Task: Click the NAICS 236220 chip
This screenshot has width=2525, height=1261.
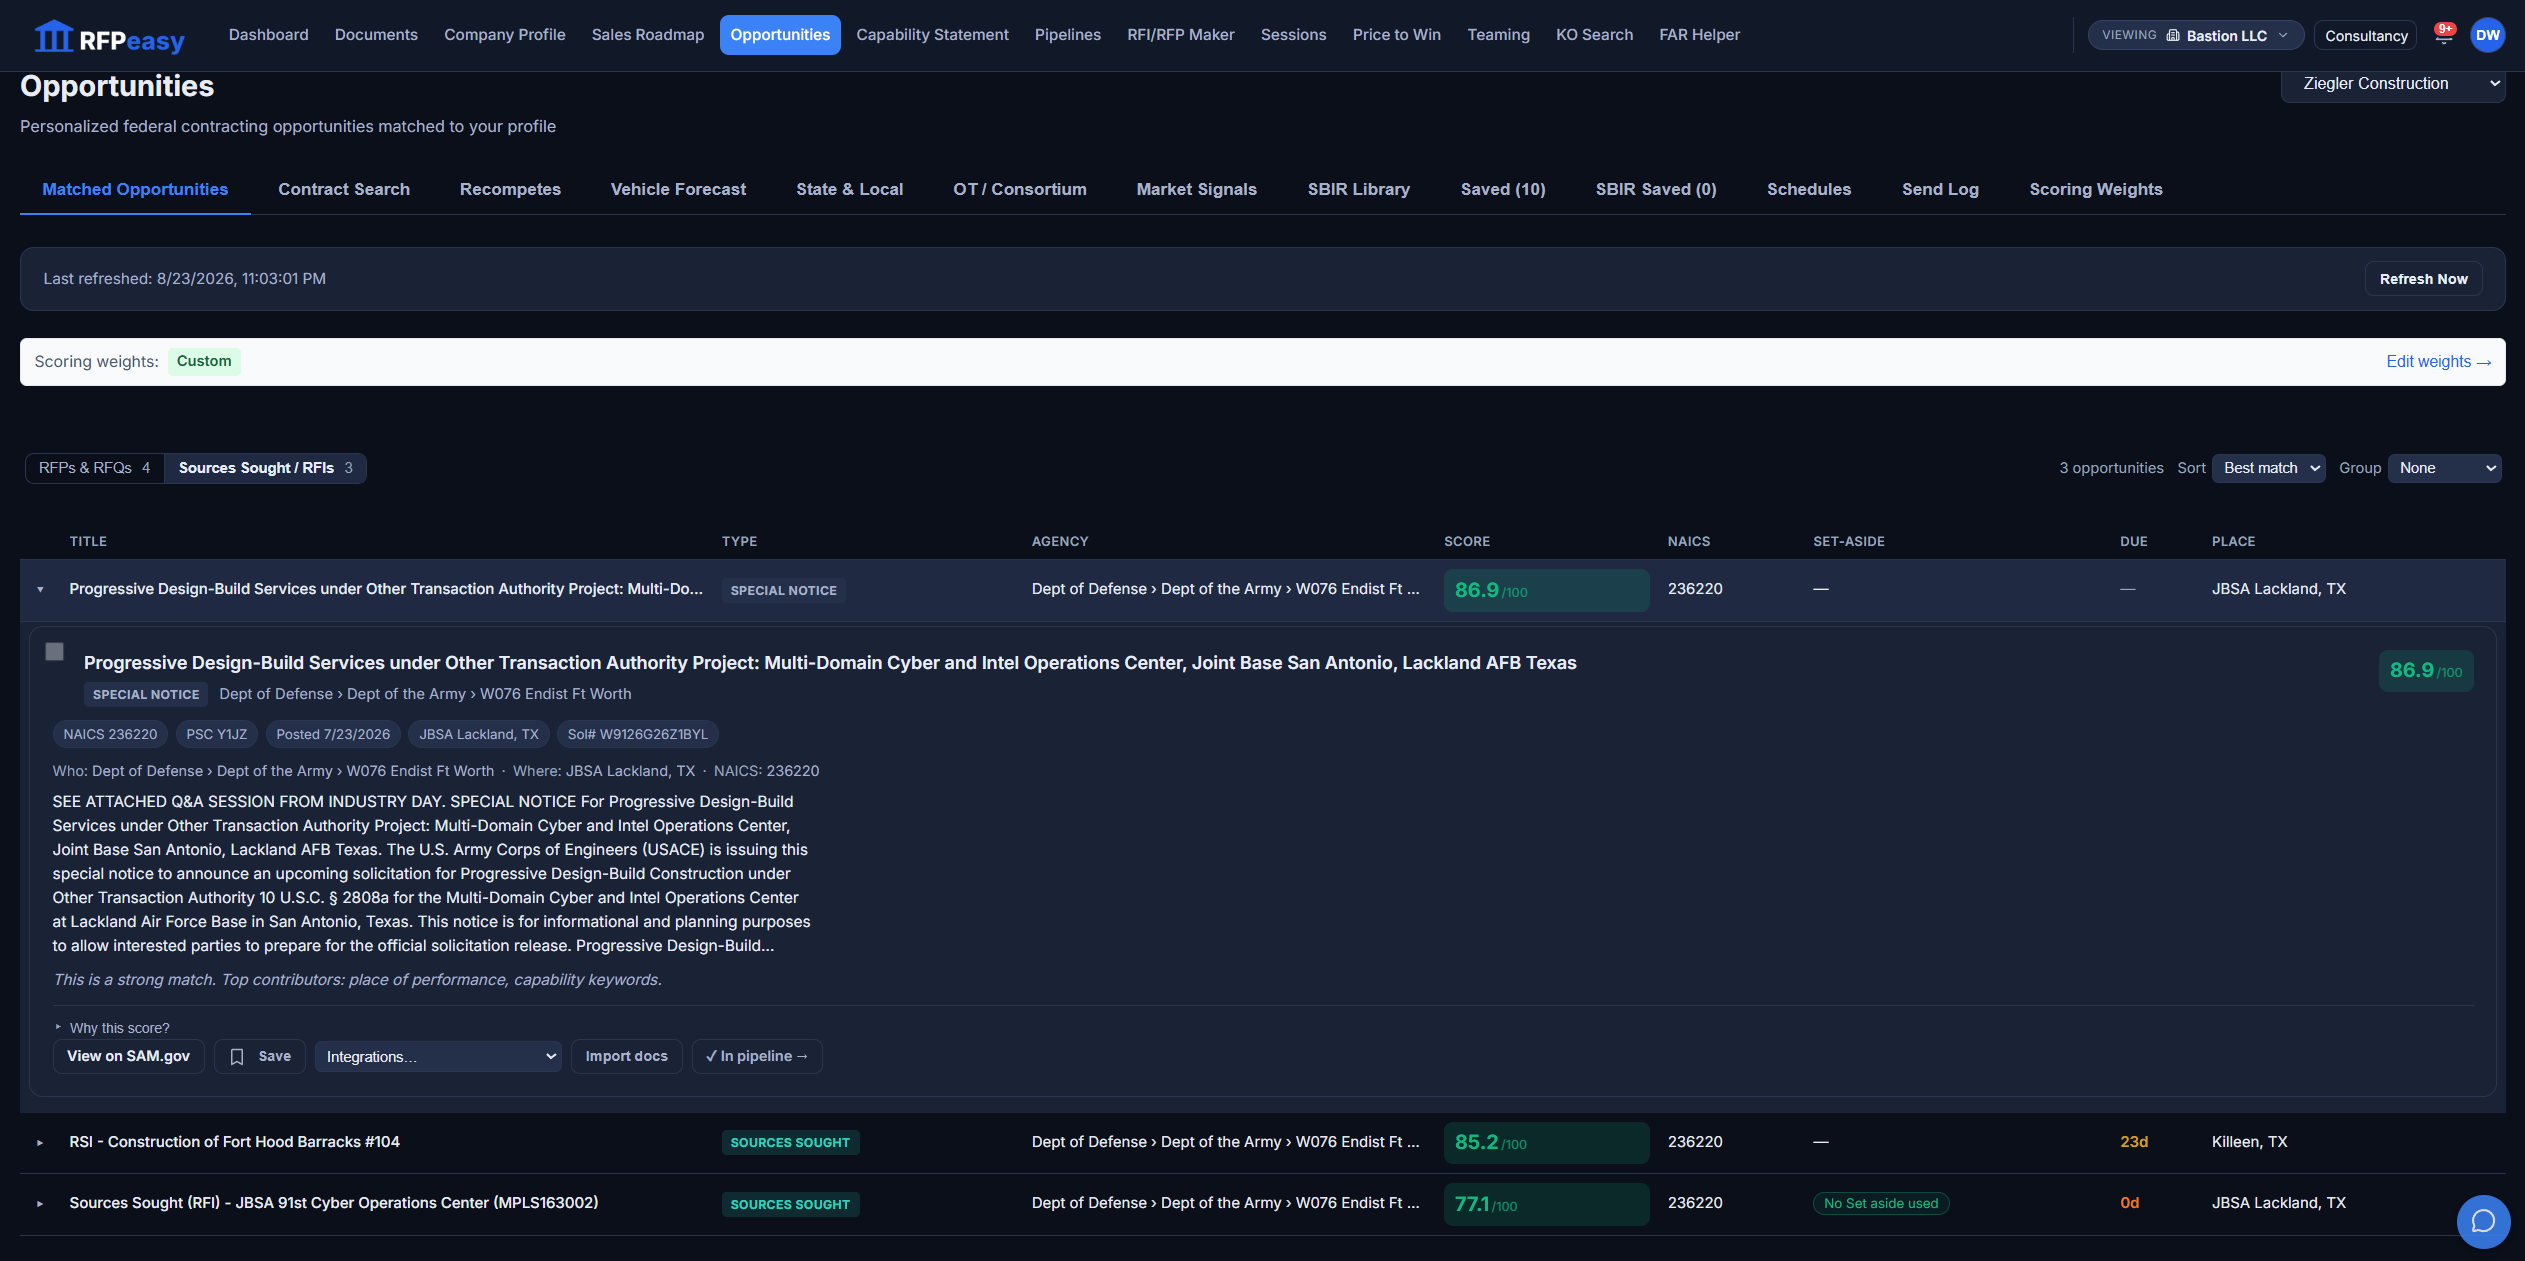Action: pos(110,734)
